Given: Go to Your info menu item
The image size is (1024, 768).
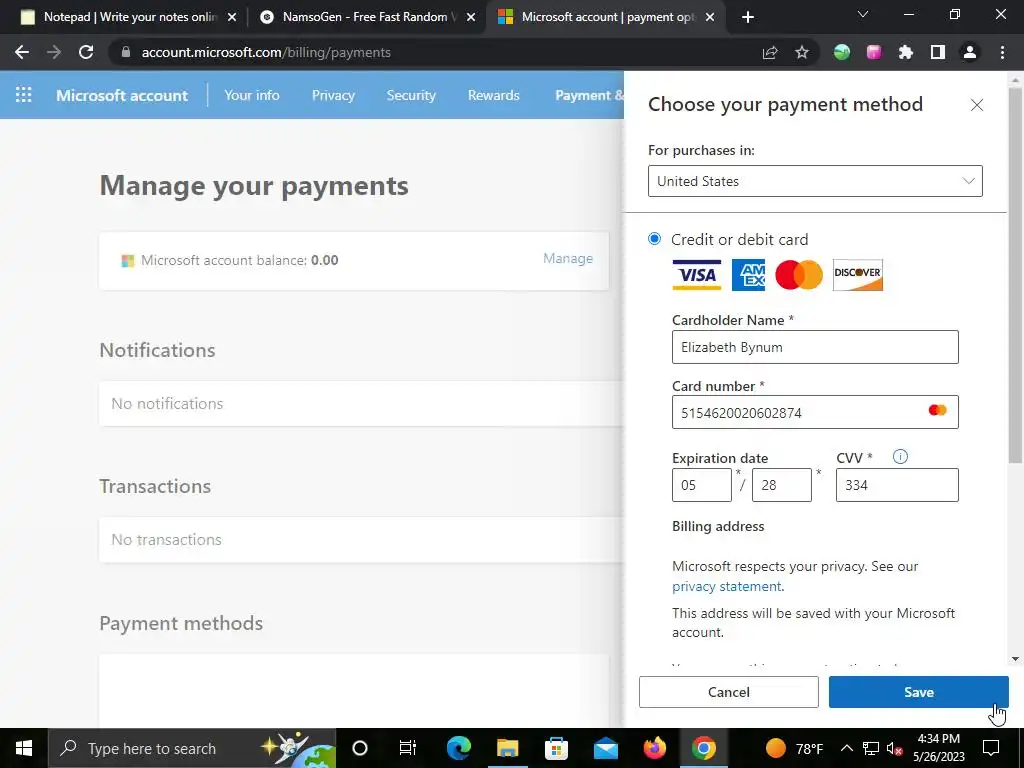Looking at the screenshot, I should [x=251, y=95].
